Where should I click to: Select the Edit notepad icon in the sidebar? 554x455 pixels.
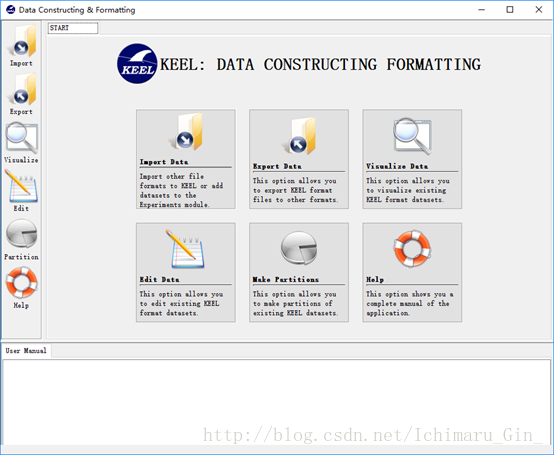[x=22, y=186]
